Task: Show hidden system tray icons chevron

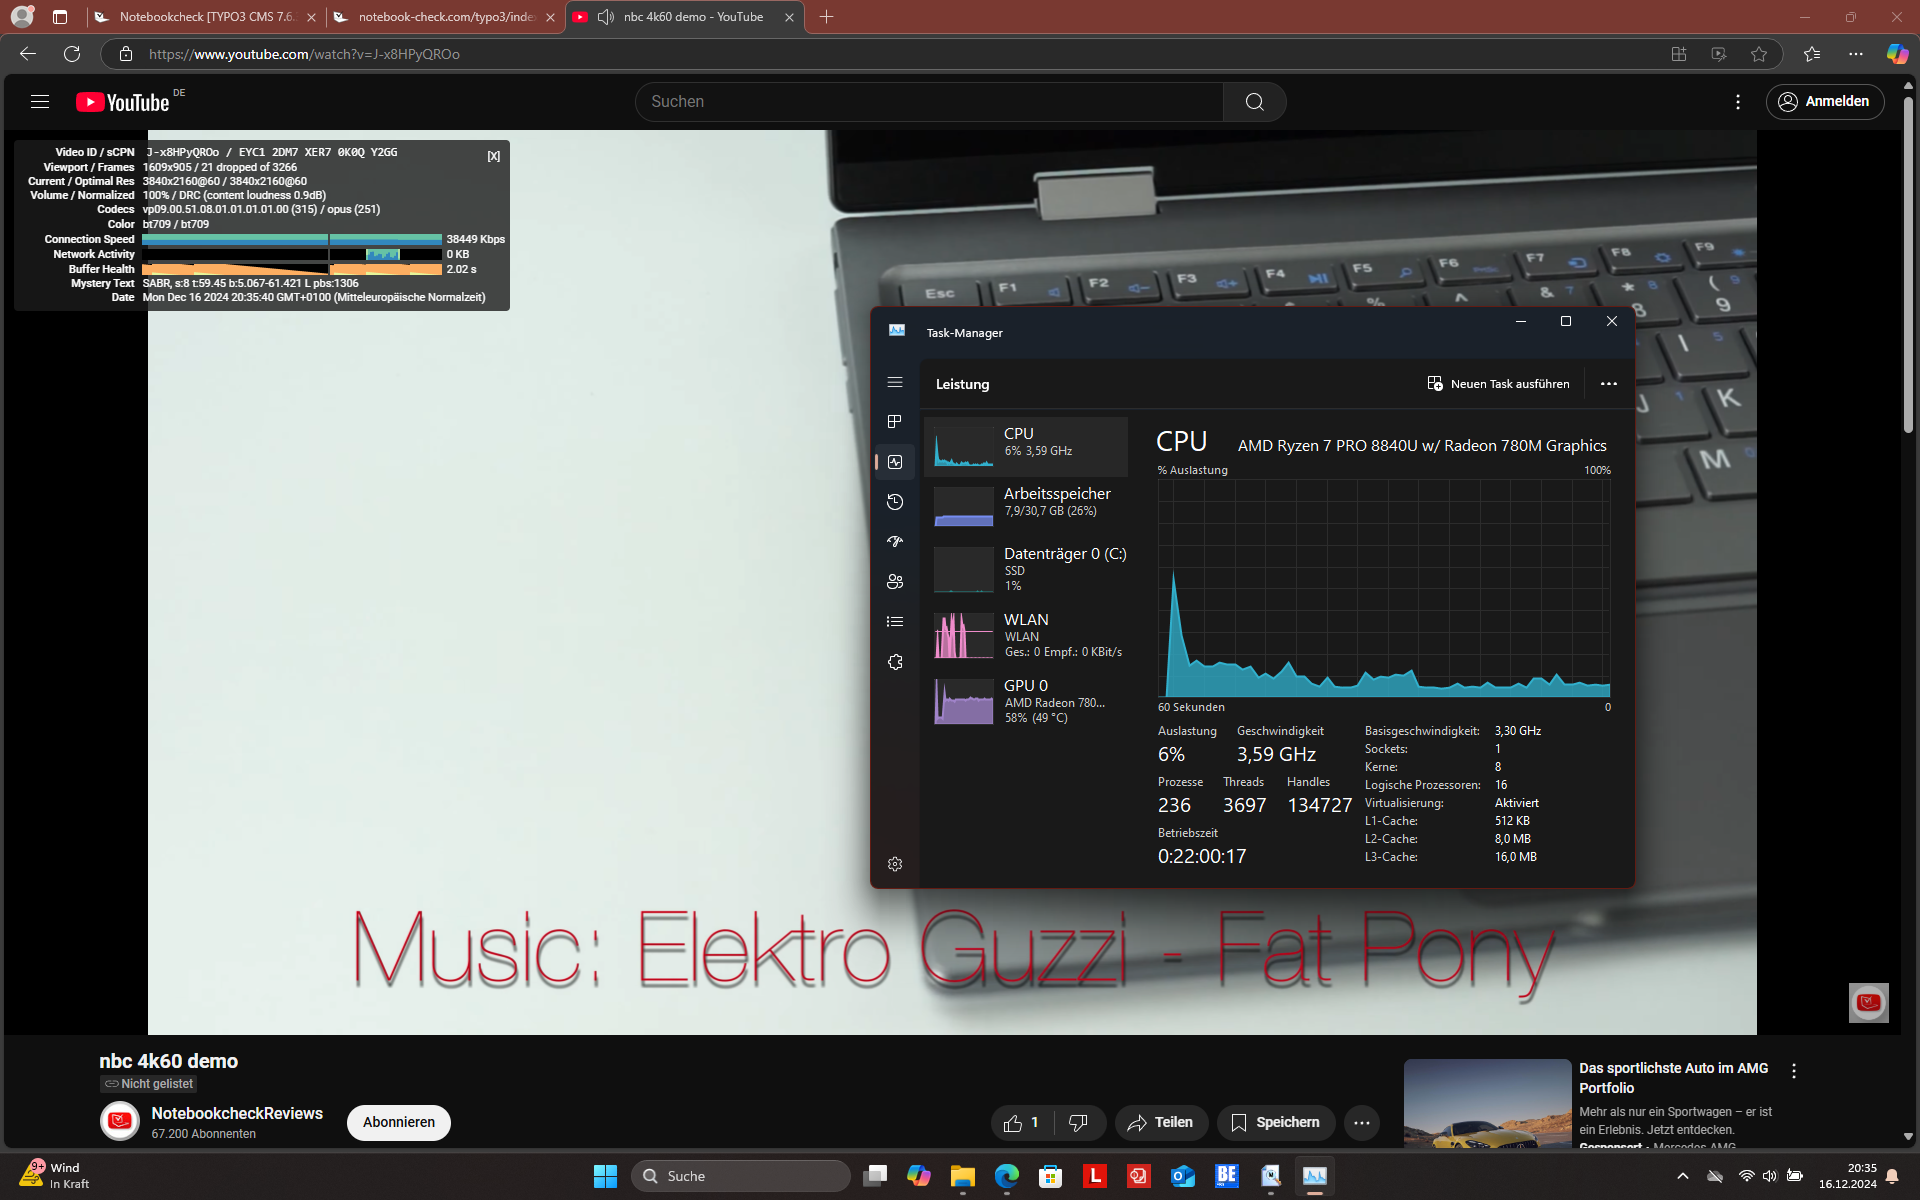Action: [1682, 1176]
